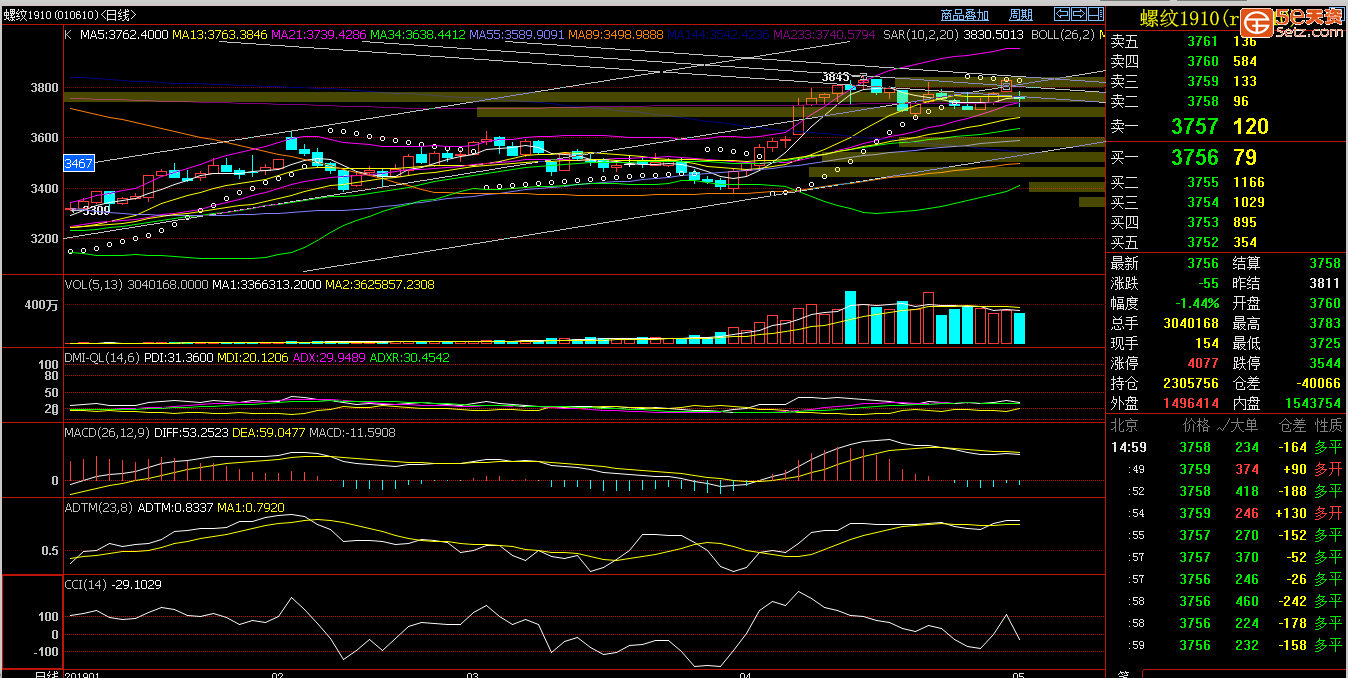Click the 卖五 3761 ask row
The width and height of the screenshot is (1348, 678).
pyautogui.click(x=1227, y=41)
